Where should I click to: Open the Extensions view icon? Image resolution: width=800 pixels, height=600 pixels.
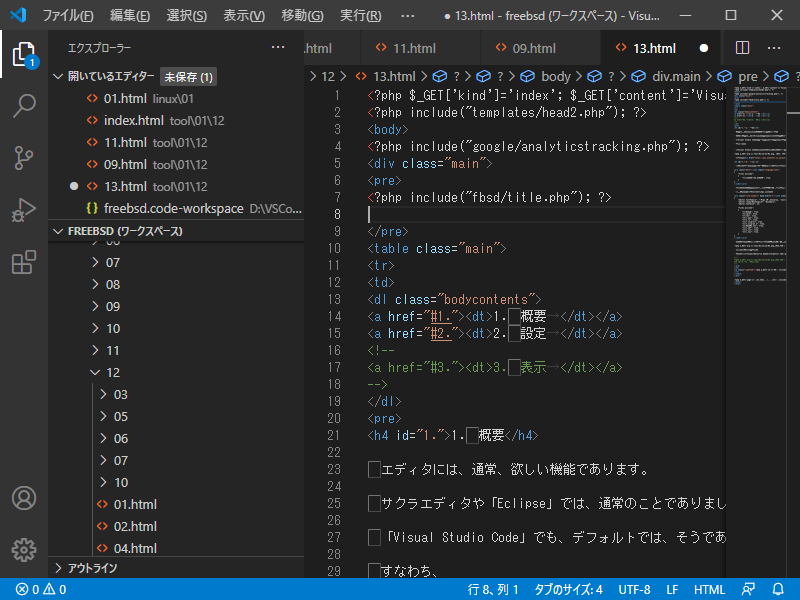(23, 263)
